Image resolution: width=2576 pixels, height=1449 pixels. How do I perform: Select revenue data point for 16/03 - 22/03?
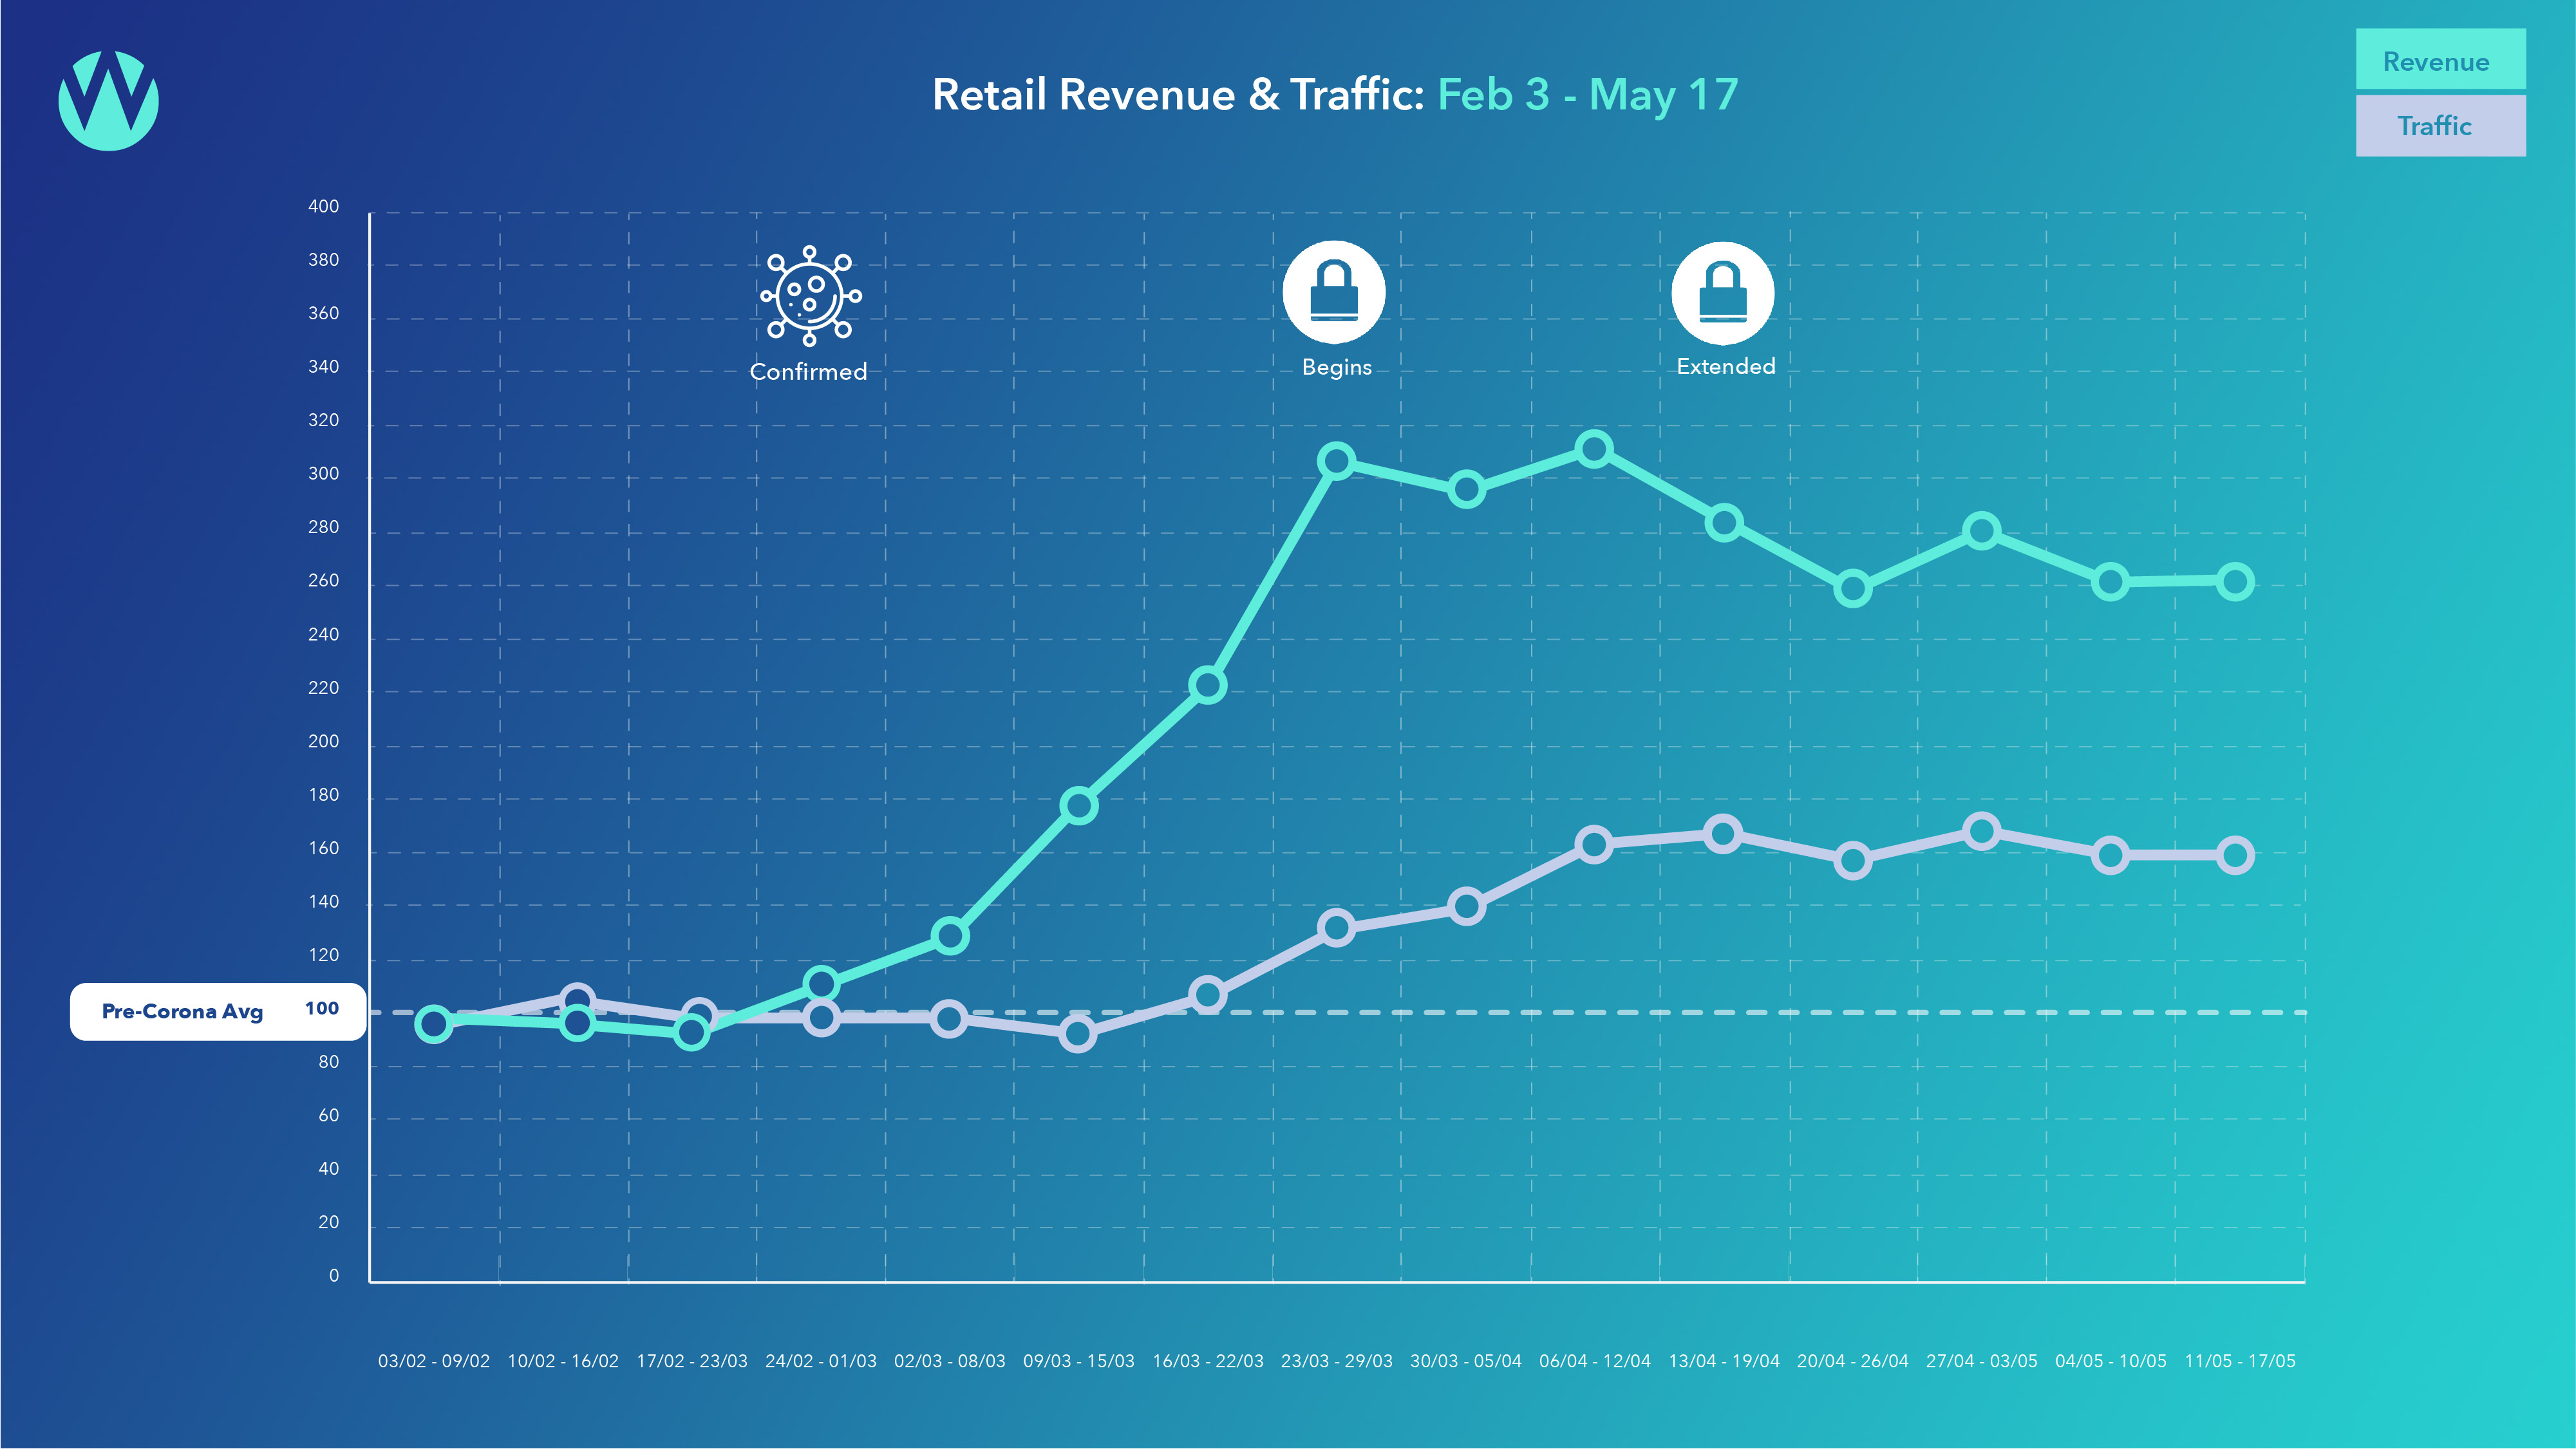1207,685
